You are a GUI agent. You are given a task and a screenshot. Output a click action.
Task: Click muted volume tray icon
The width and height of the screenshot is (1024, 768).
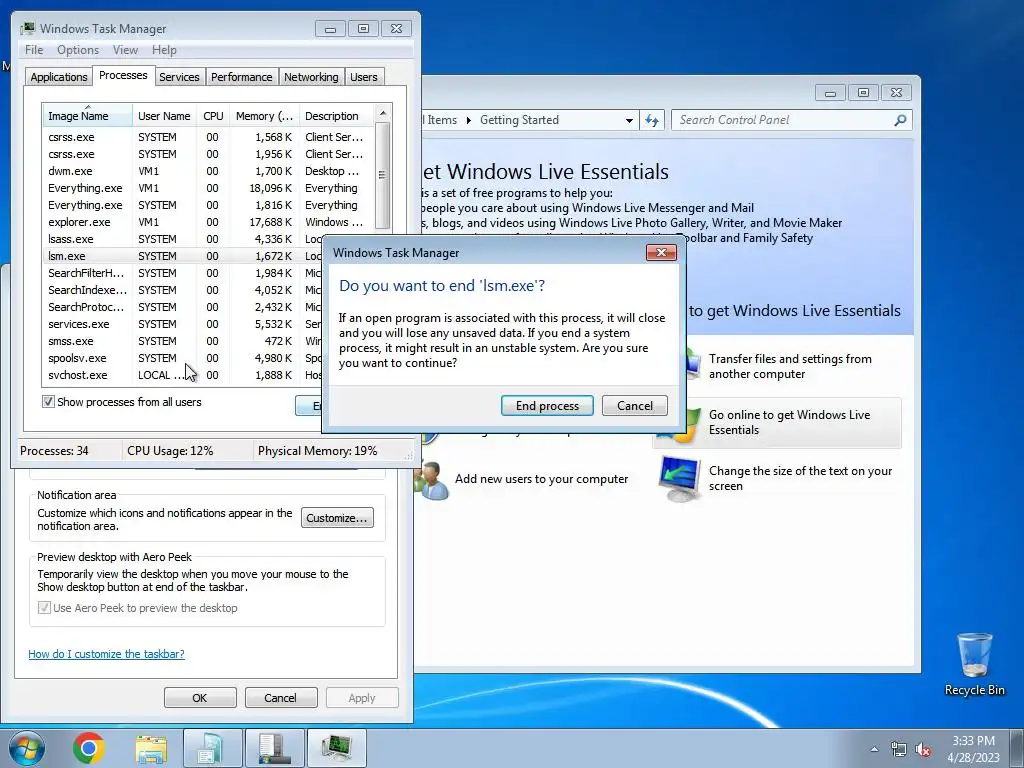[x=923, y=749]
